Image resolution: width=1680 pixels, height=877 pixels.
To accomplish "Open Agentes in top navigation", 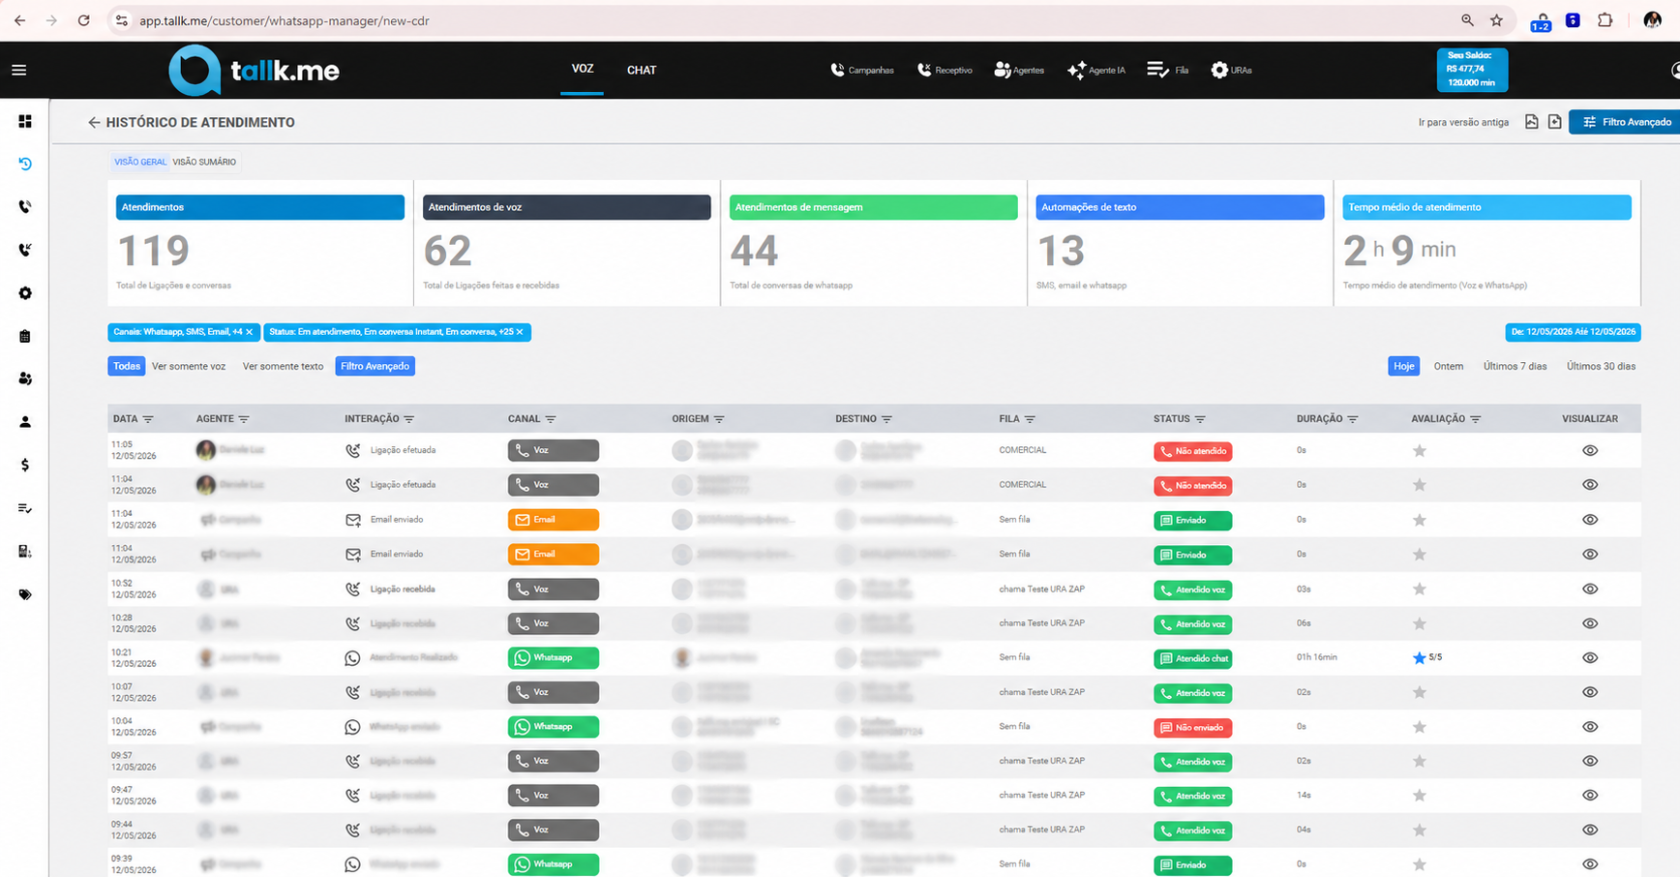I will pyautogui.click(x=1019, y=70).
